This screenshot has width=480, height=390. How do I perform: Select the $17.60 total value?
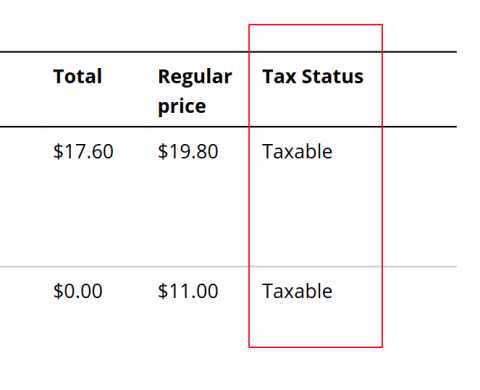click(x=83, y=151)
